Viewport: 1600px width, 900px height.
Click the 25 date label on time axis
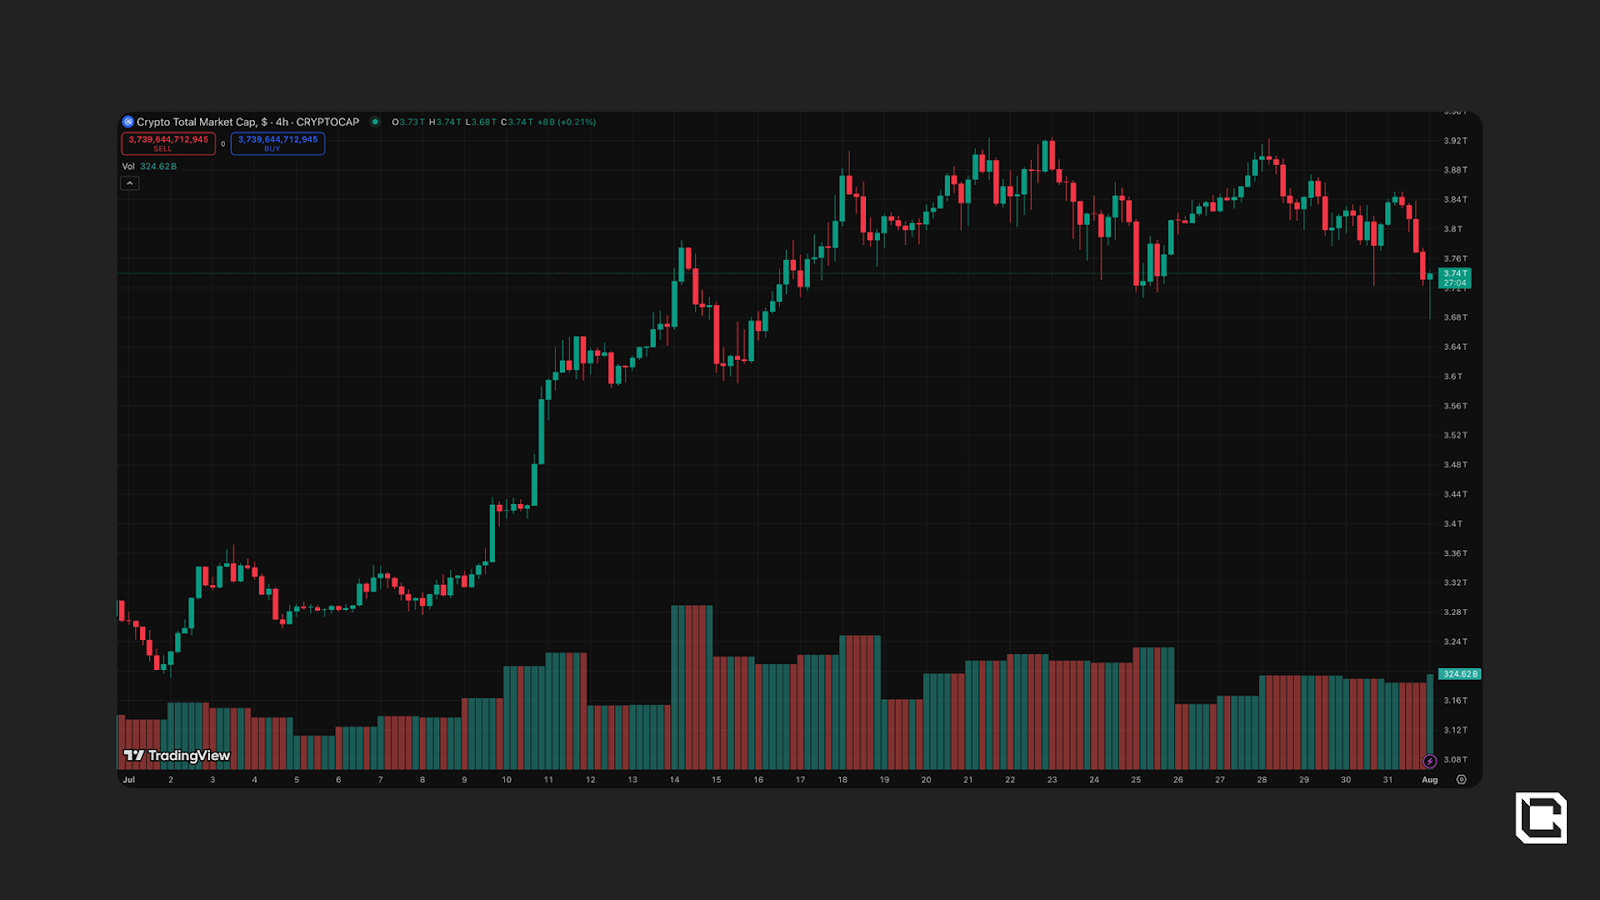1136,780
